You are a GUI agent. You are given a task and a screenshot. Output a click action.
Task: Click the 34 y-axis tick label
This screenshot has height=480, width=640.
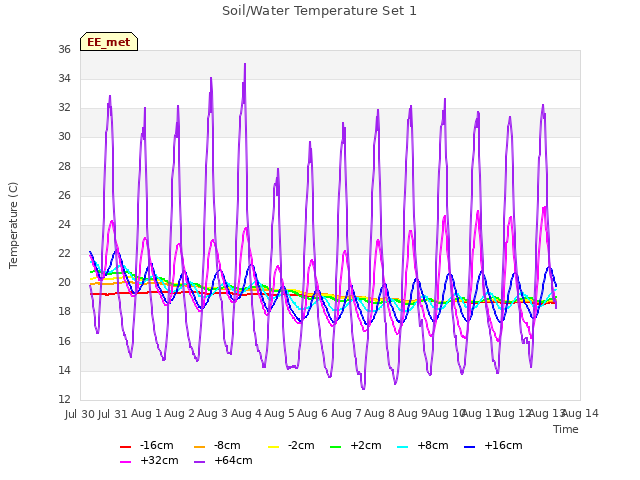tap(64, 78)
